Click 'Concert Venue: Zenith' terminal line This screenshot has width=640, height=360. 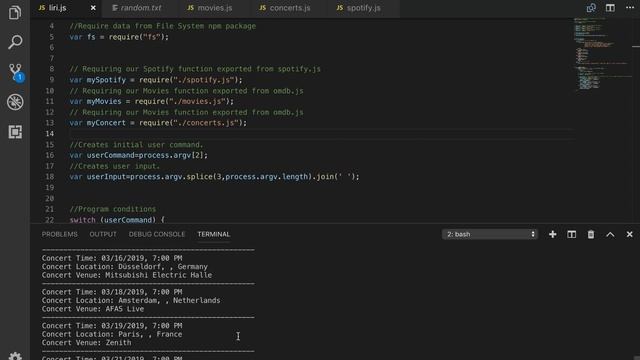87,343
